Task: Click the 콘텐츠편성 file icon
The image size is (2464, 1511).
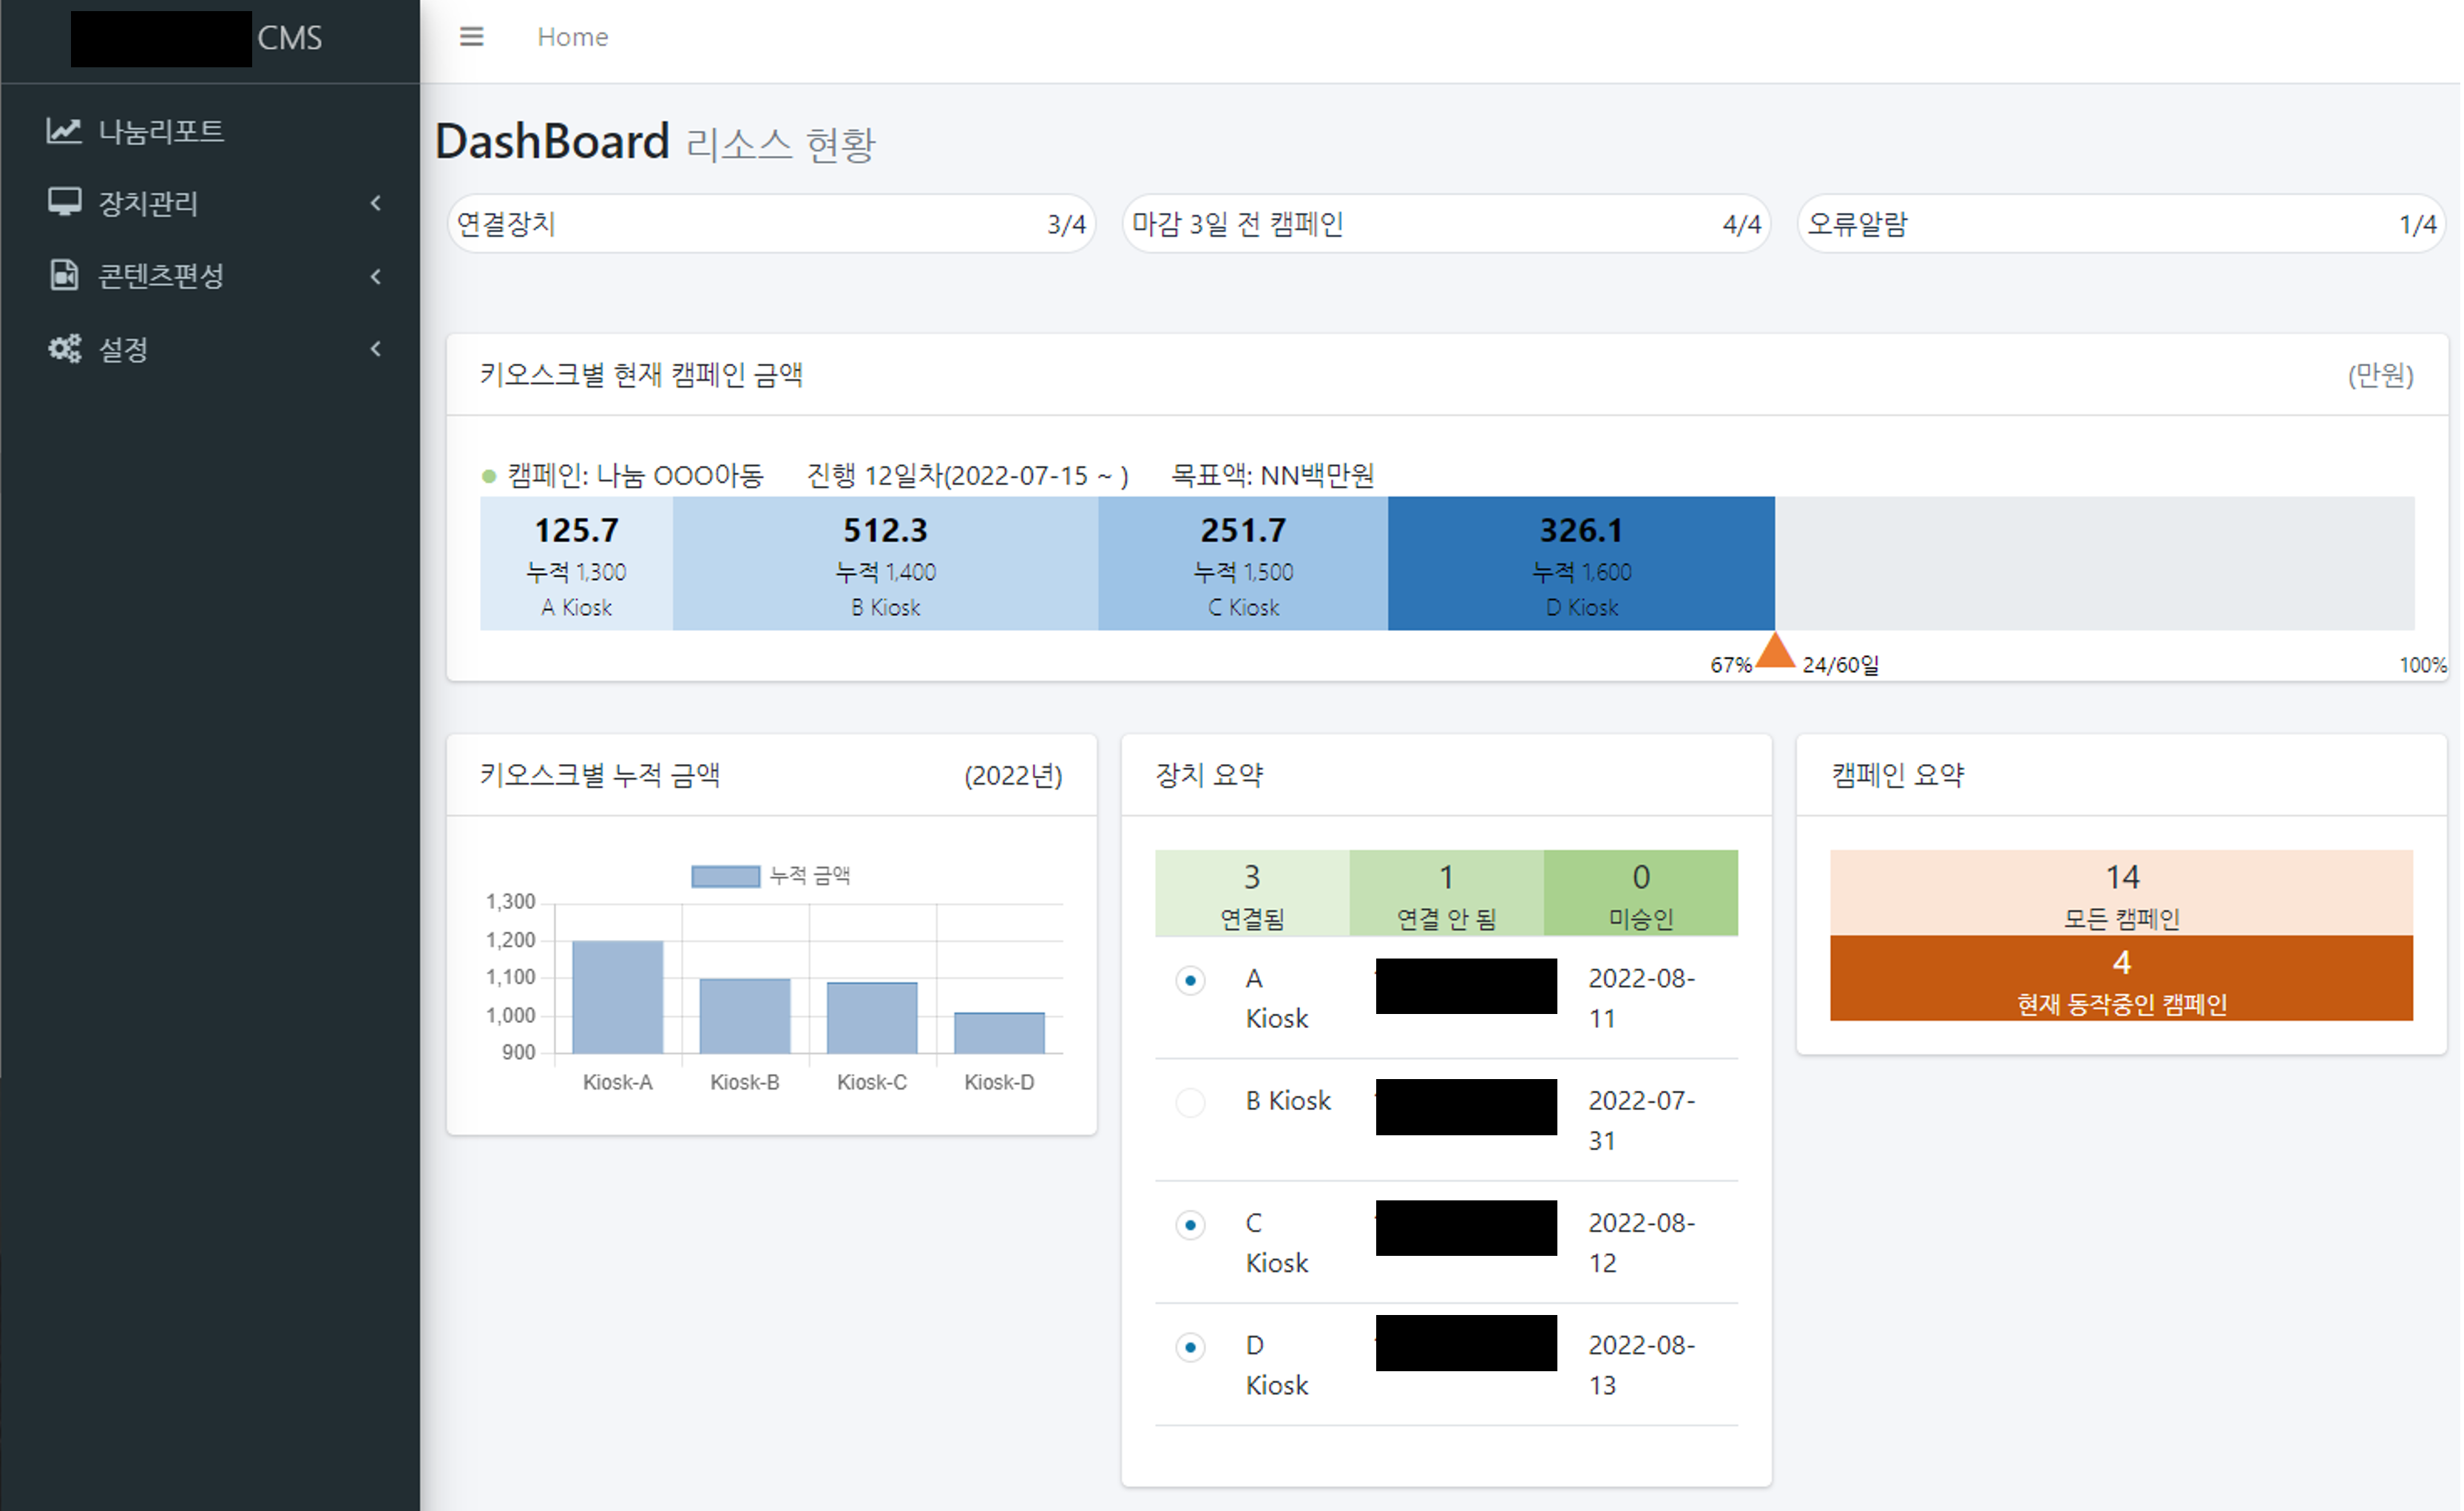Action: pyautogui.click(x=64, y=275)
